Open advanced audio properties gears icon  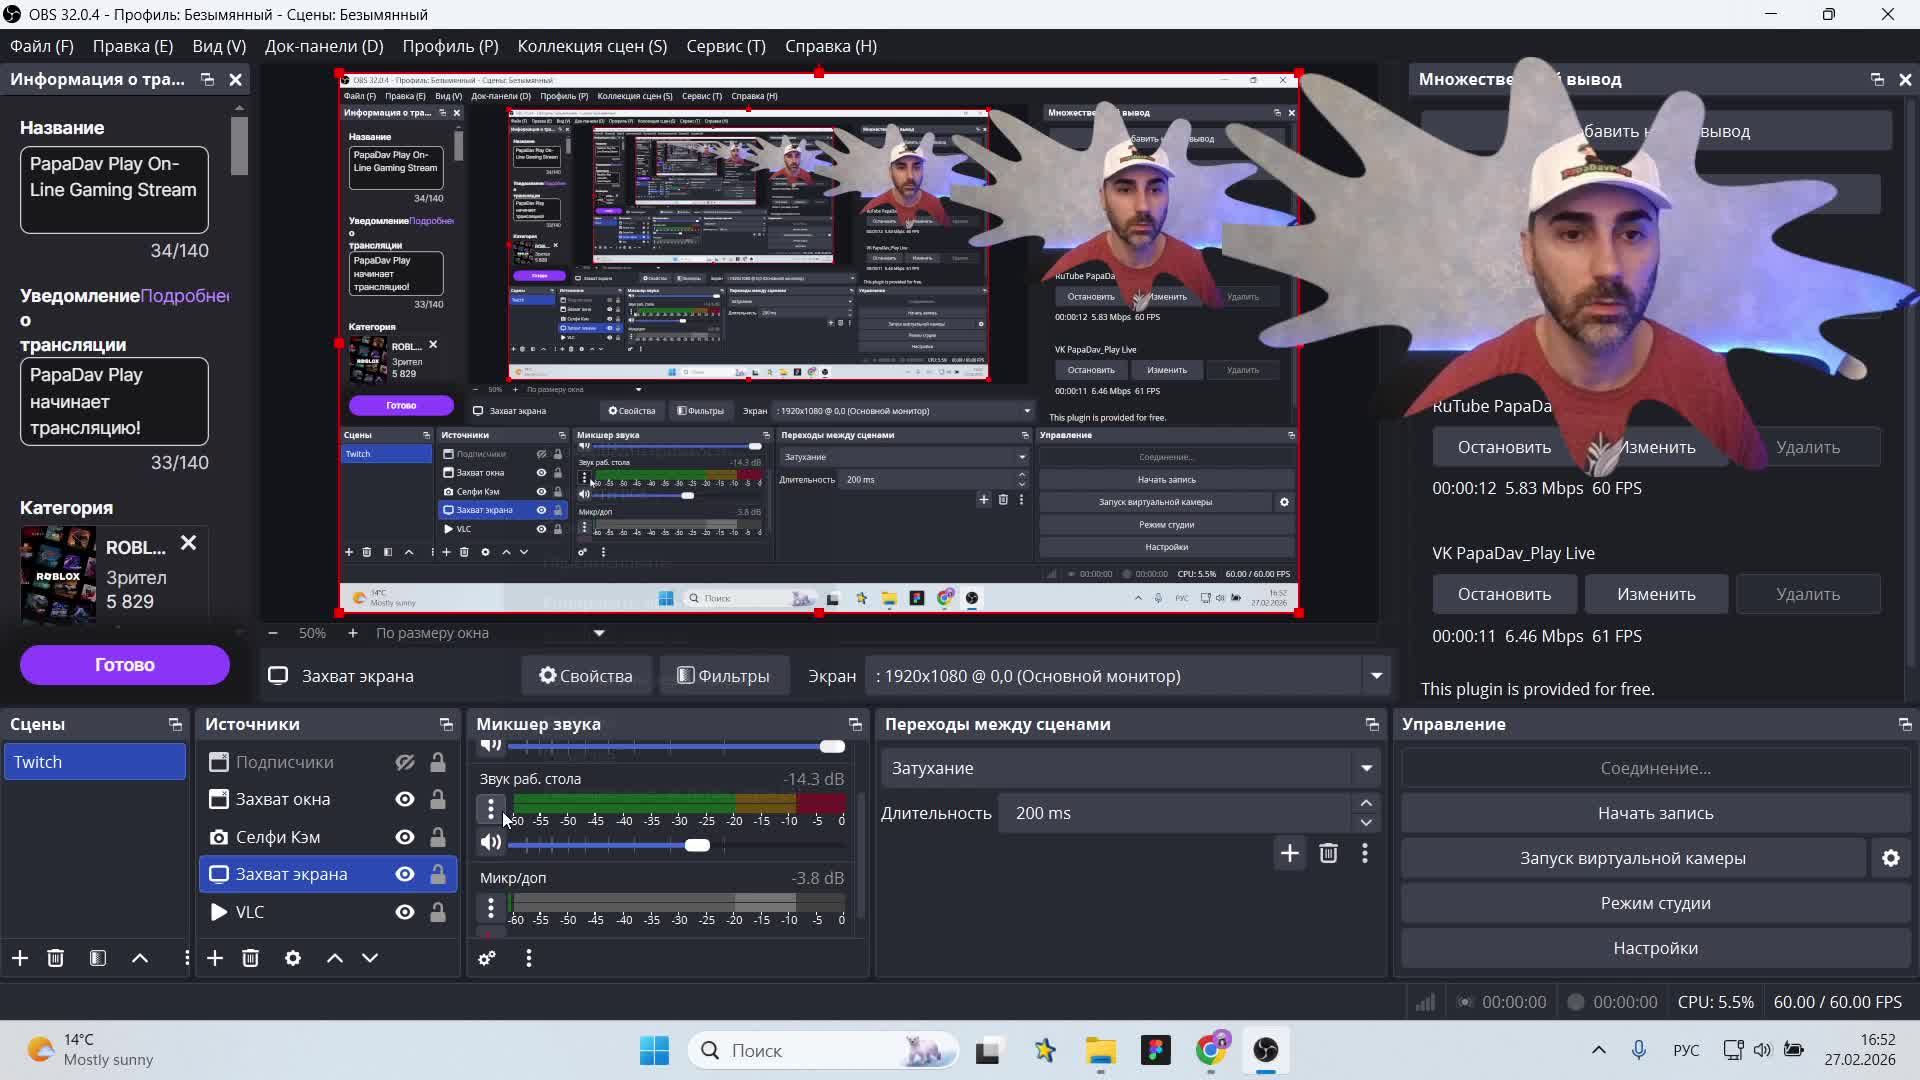pyautogui.click(x=487, y=958)
